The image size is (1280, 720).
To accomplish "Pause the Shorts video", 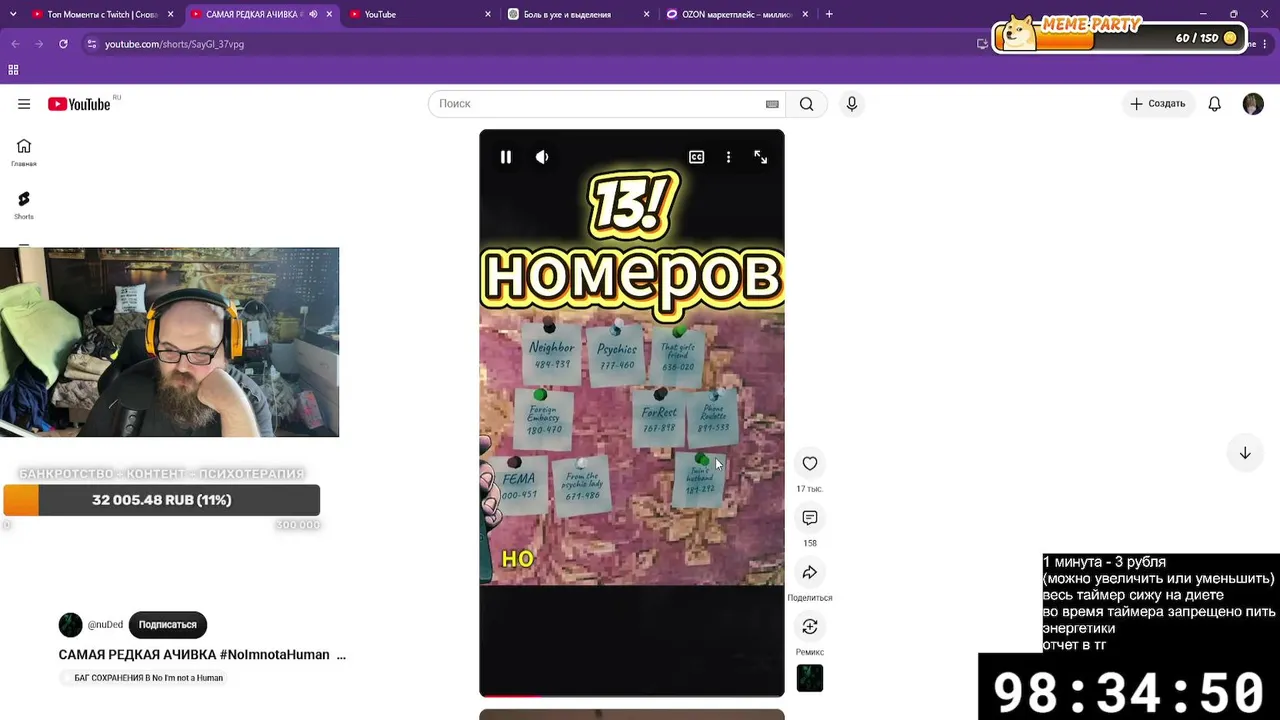I will click(506, 157).
